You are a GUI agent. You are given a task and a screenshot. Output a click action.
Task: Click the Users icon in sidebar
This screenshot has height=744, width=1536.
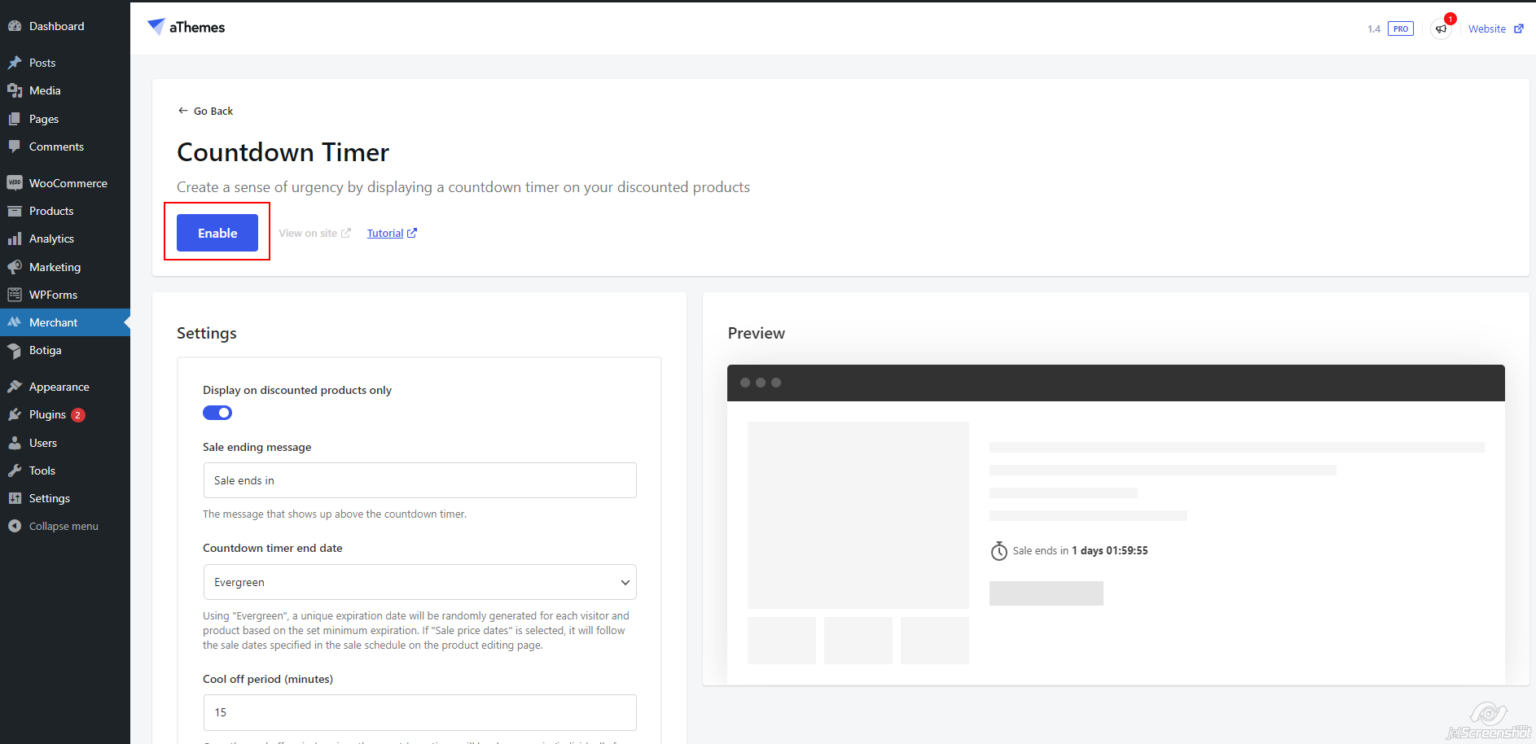[14, 443]
